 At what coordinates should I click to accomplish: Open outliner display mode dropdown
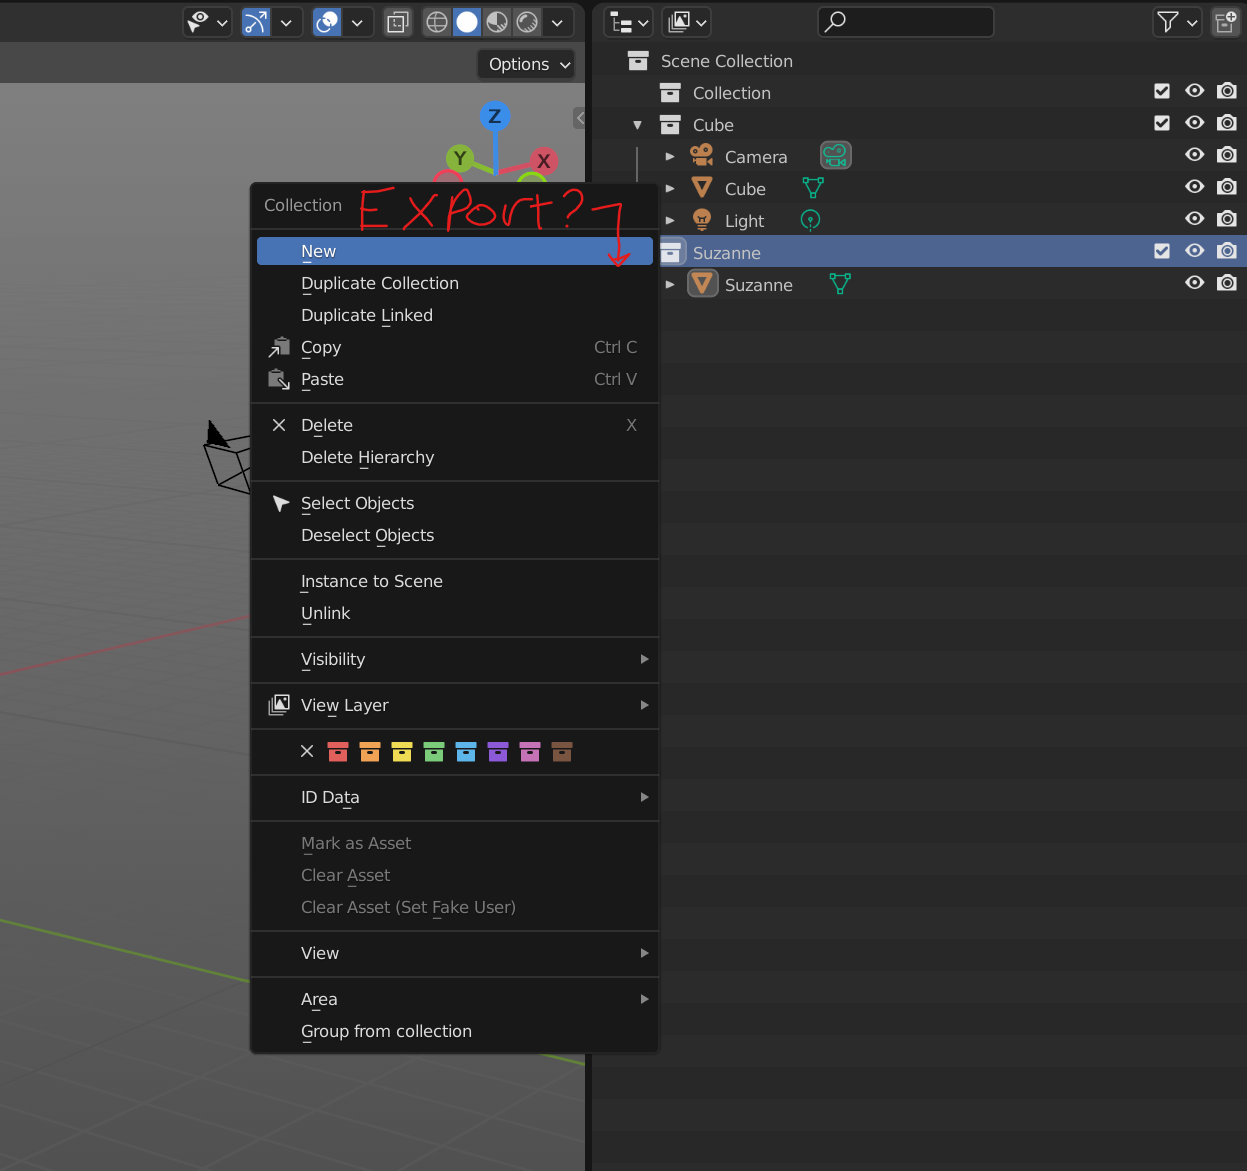click(629, 22)
